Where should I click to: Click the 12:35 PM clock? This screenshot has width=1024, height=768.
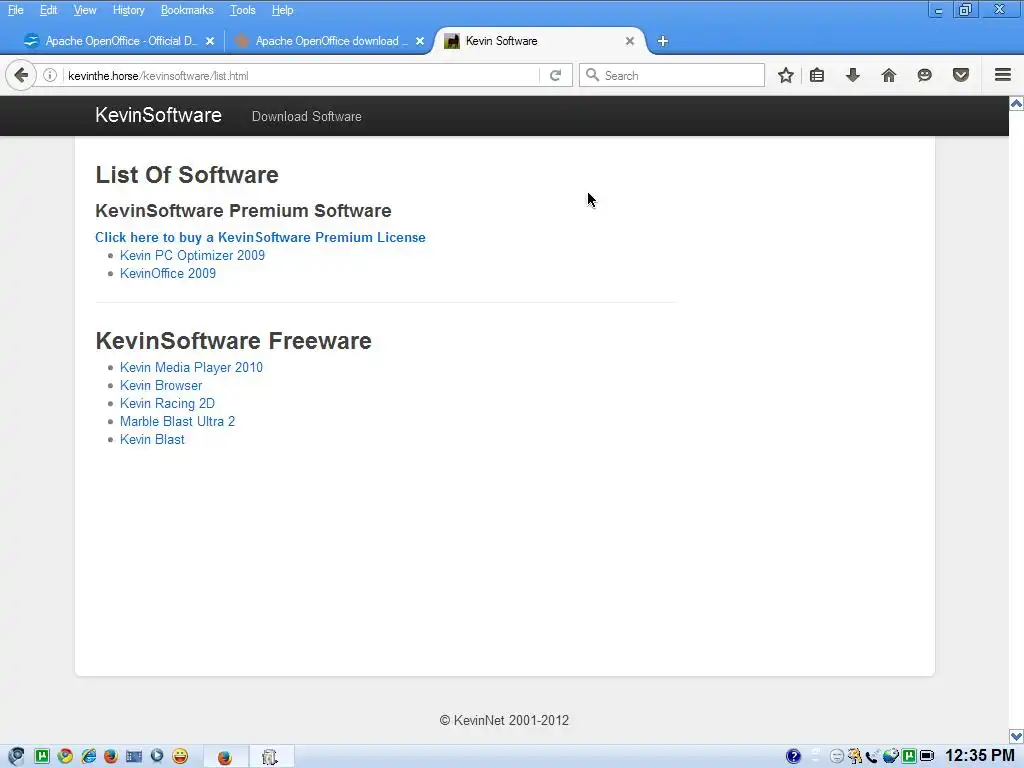980,756
